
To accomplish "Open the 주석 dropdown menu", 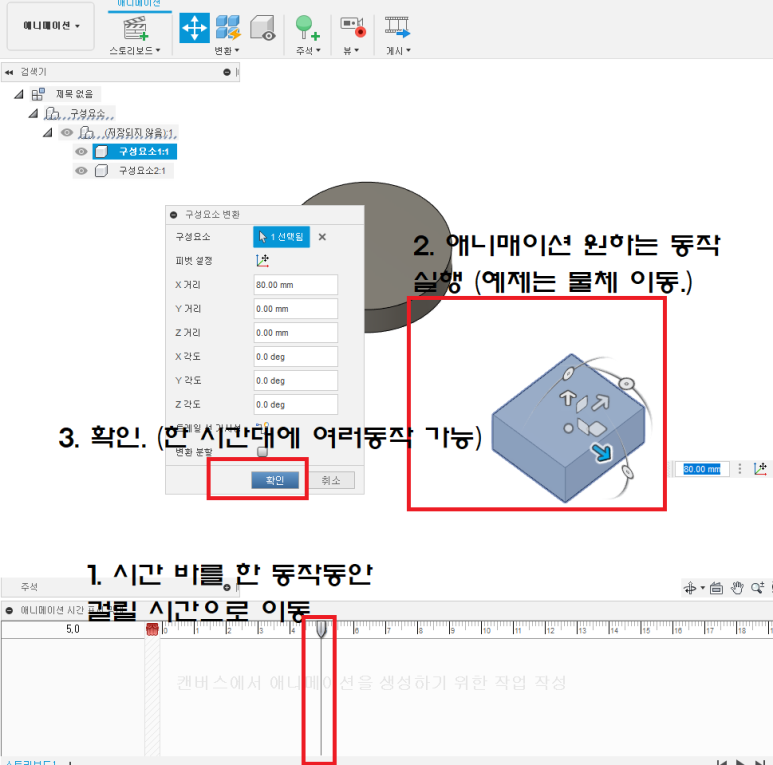I will [308, 50].
